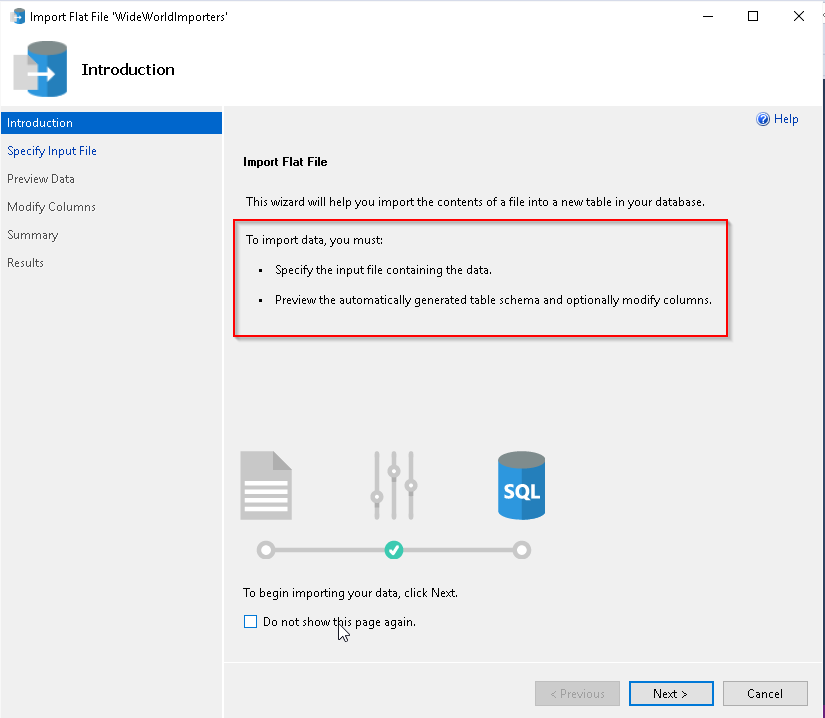Image resolution: width=825 pixels, height=718 pixels.
Task: Click the Next button
Action: (x=671, y=694)
